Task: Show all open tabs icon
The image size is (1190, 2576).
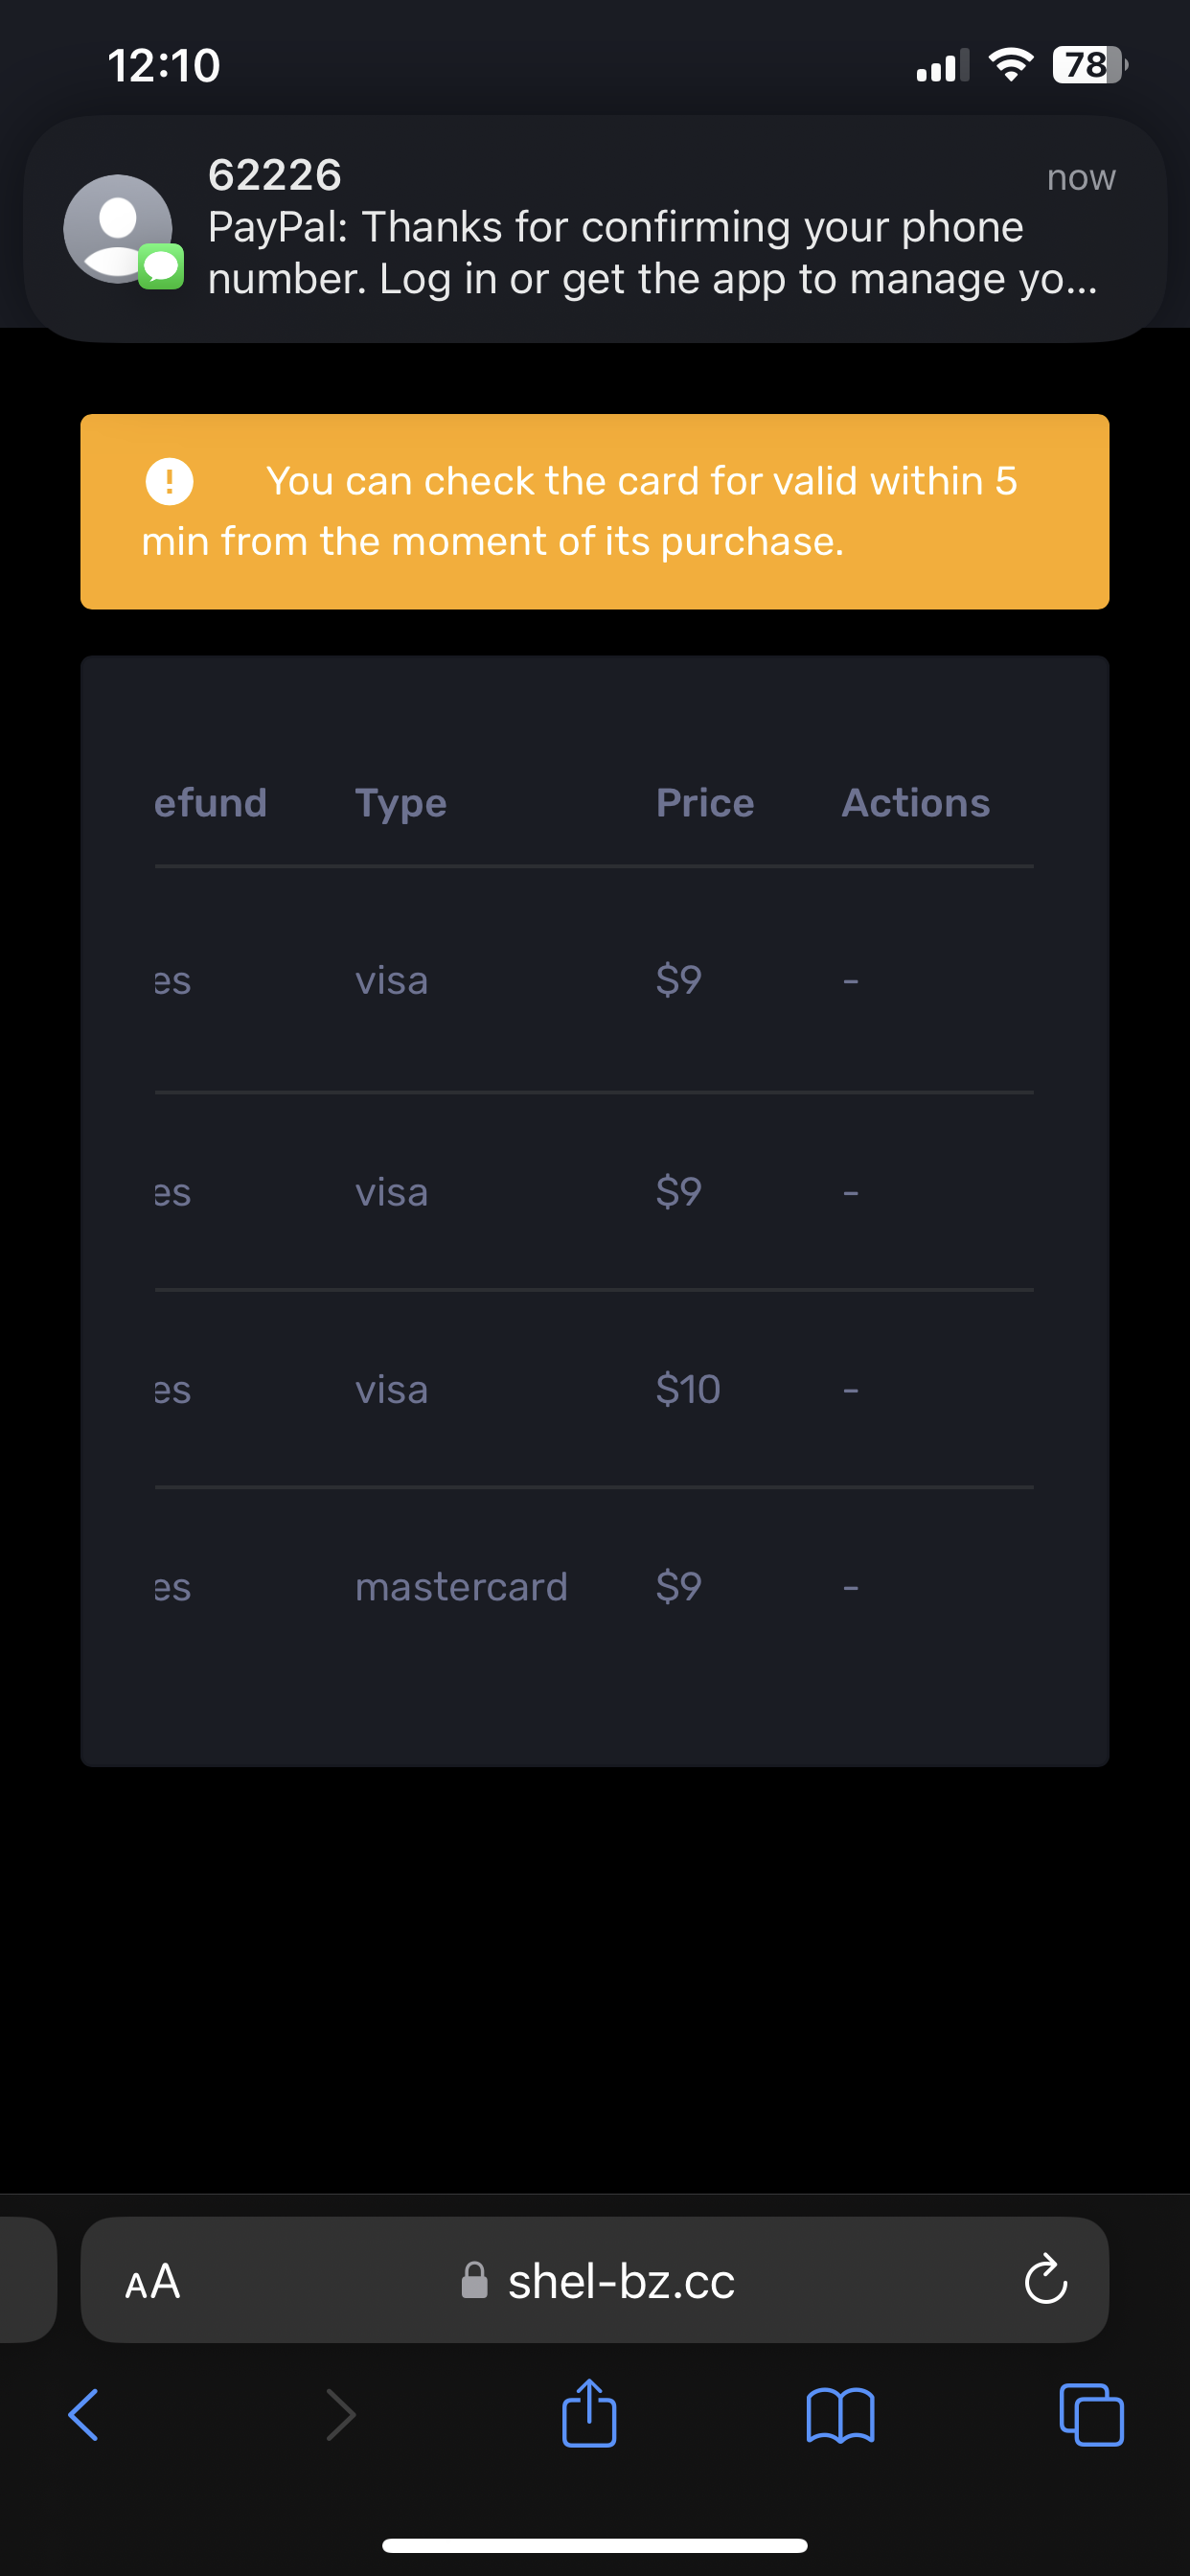Action: pyautogui.click(x=1091, y=2415)
